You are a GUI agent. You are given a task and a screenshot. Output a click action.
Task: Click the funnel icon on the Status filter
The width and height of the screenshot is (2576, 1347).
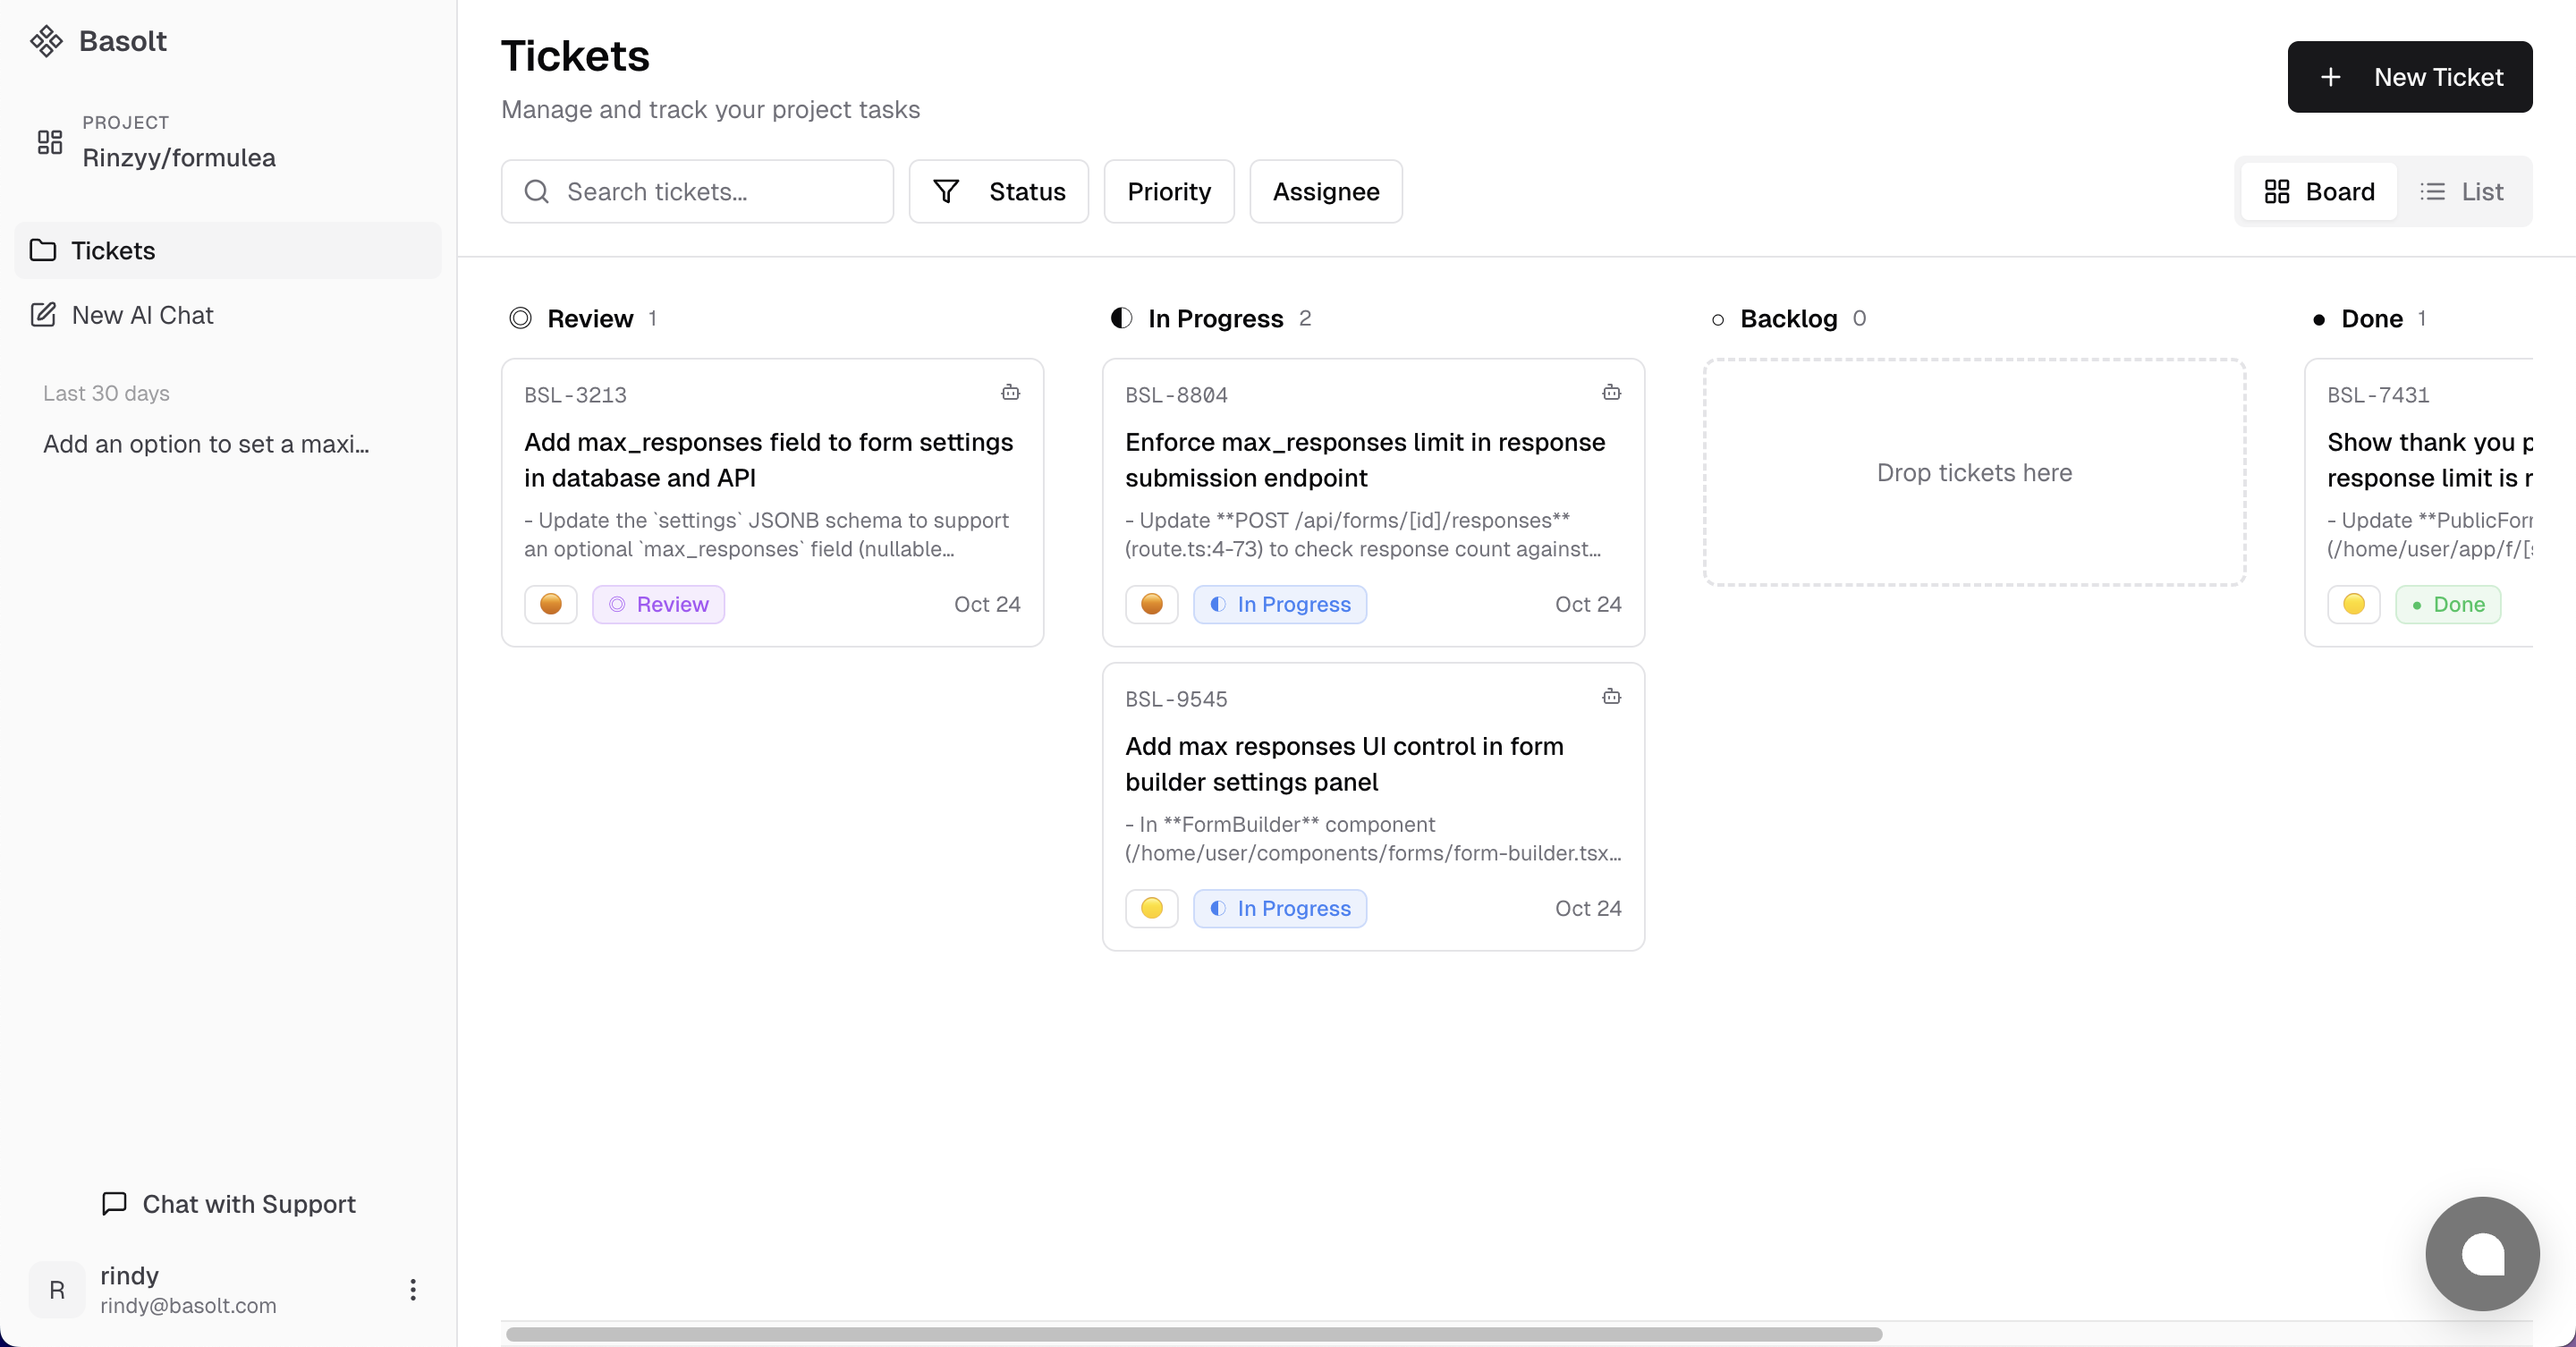coord(947,191)
